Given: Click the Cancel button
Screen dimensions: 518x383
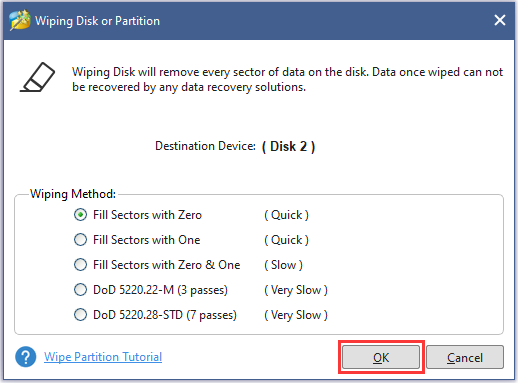Looking at the screenshot, I should (x=465, y=357).
